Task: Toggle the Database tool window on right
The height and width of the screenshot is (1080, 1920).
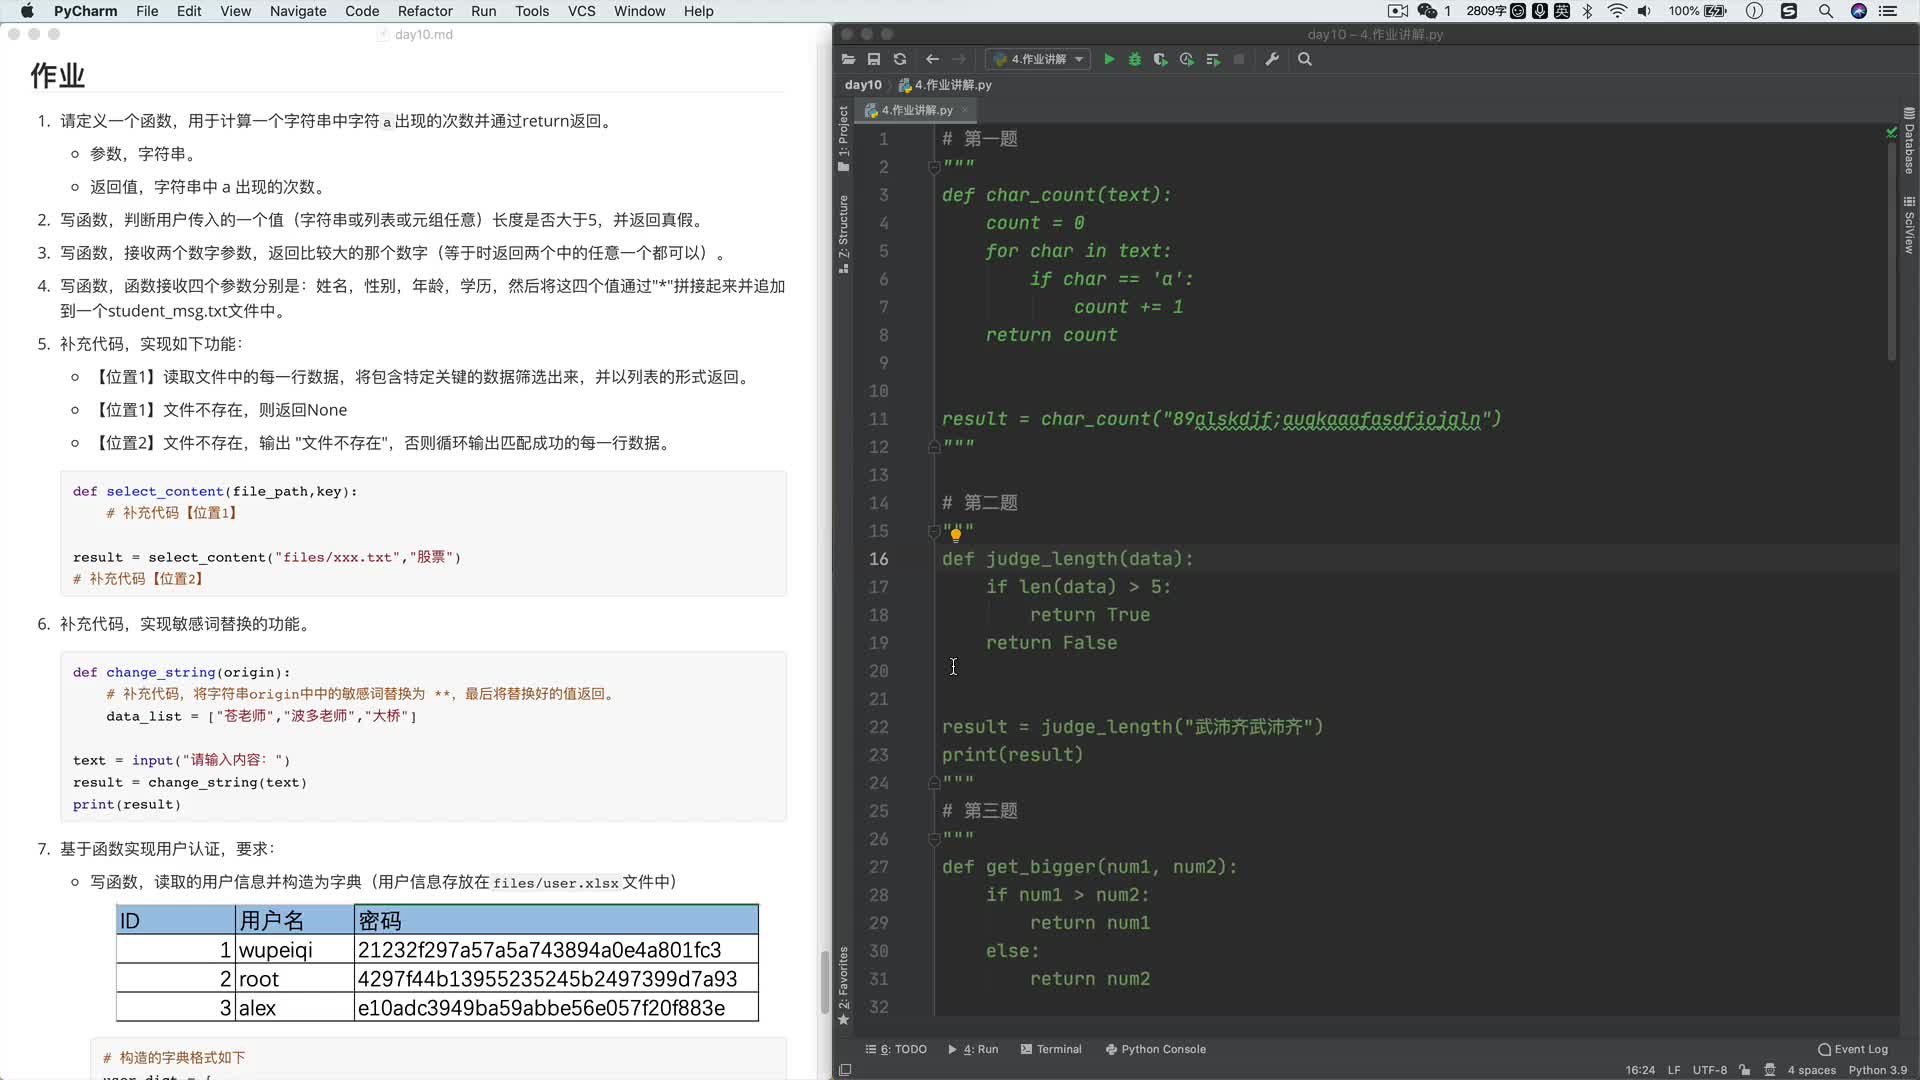Action: pyautogui.click(x=1909, y=140)
